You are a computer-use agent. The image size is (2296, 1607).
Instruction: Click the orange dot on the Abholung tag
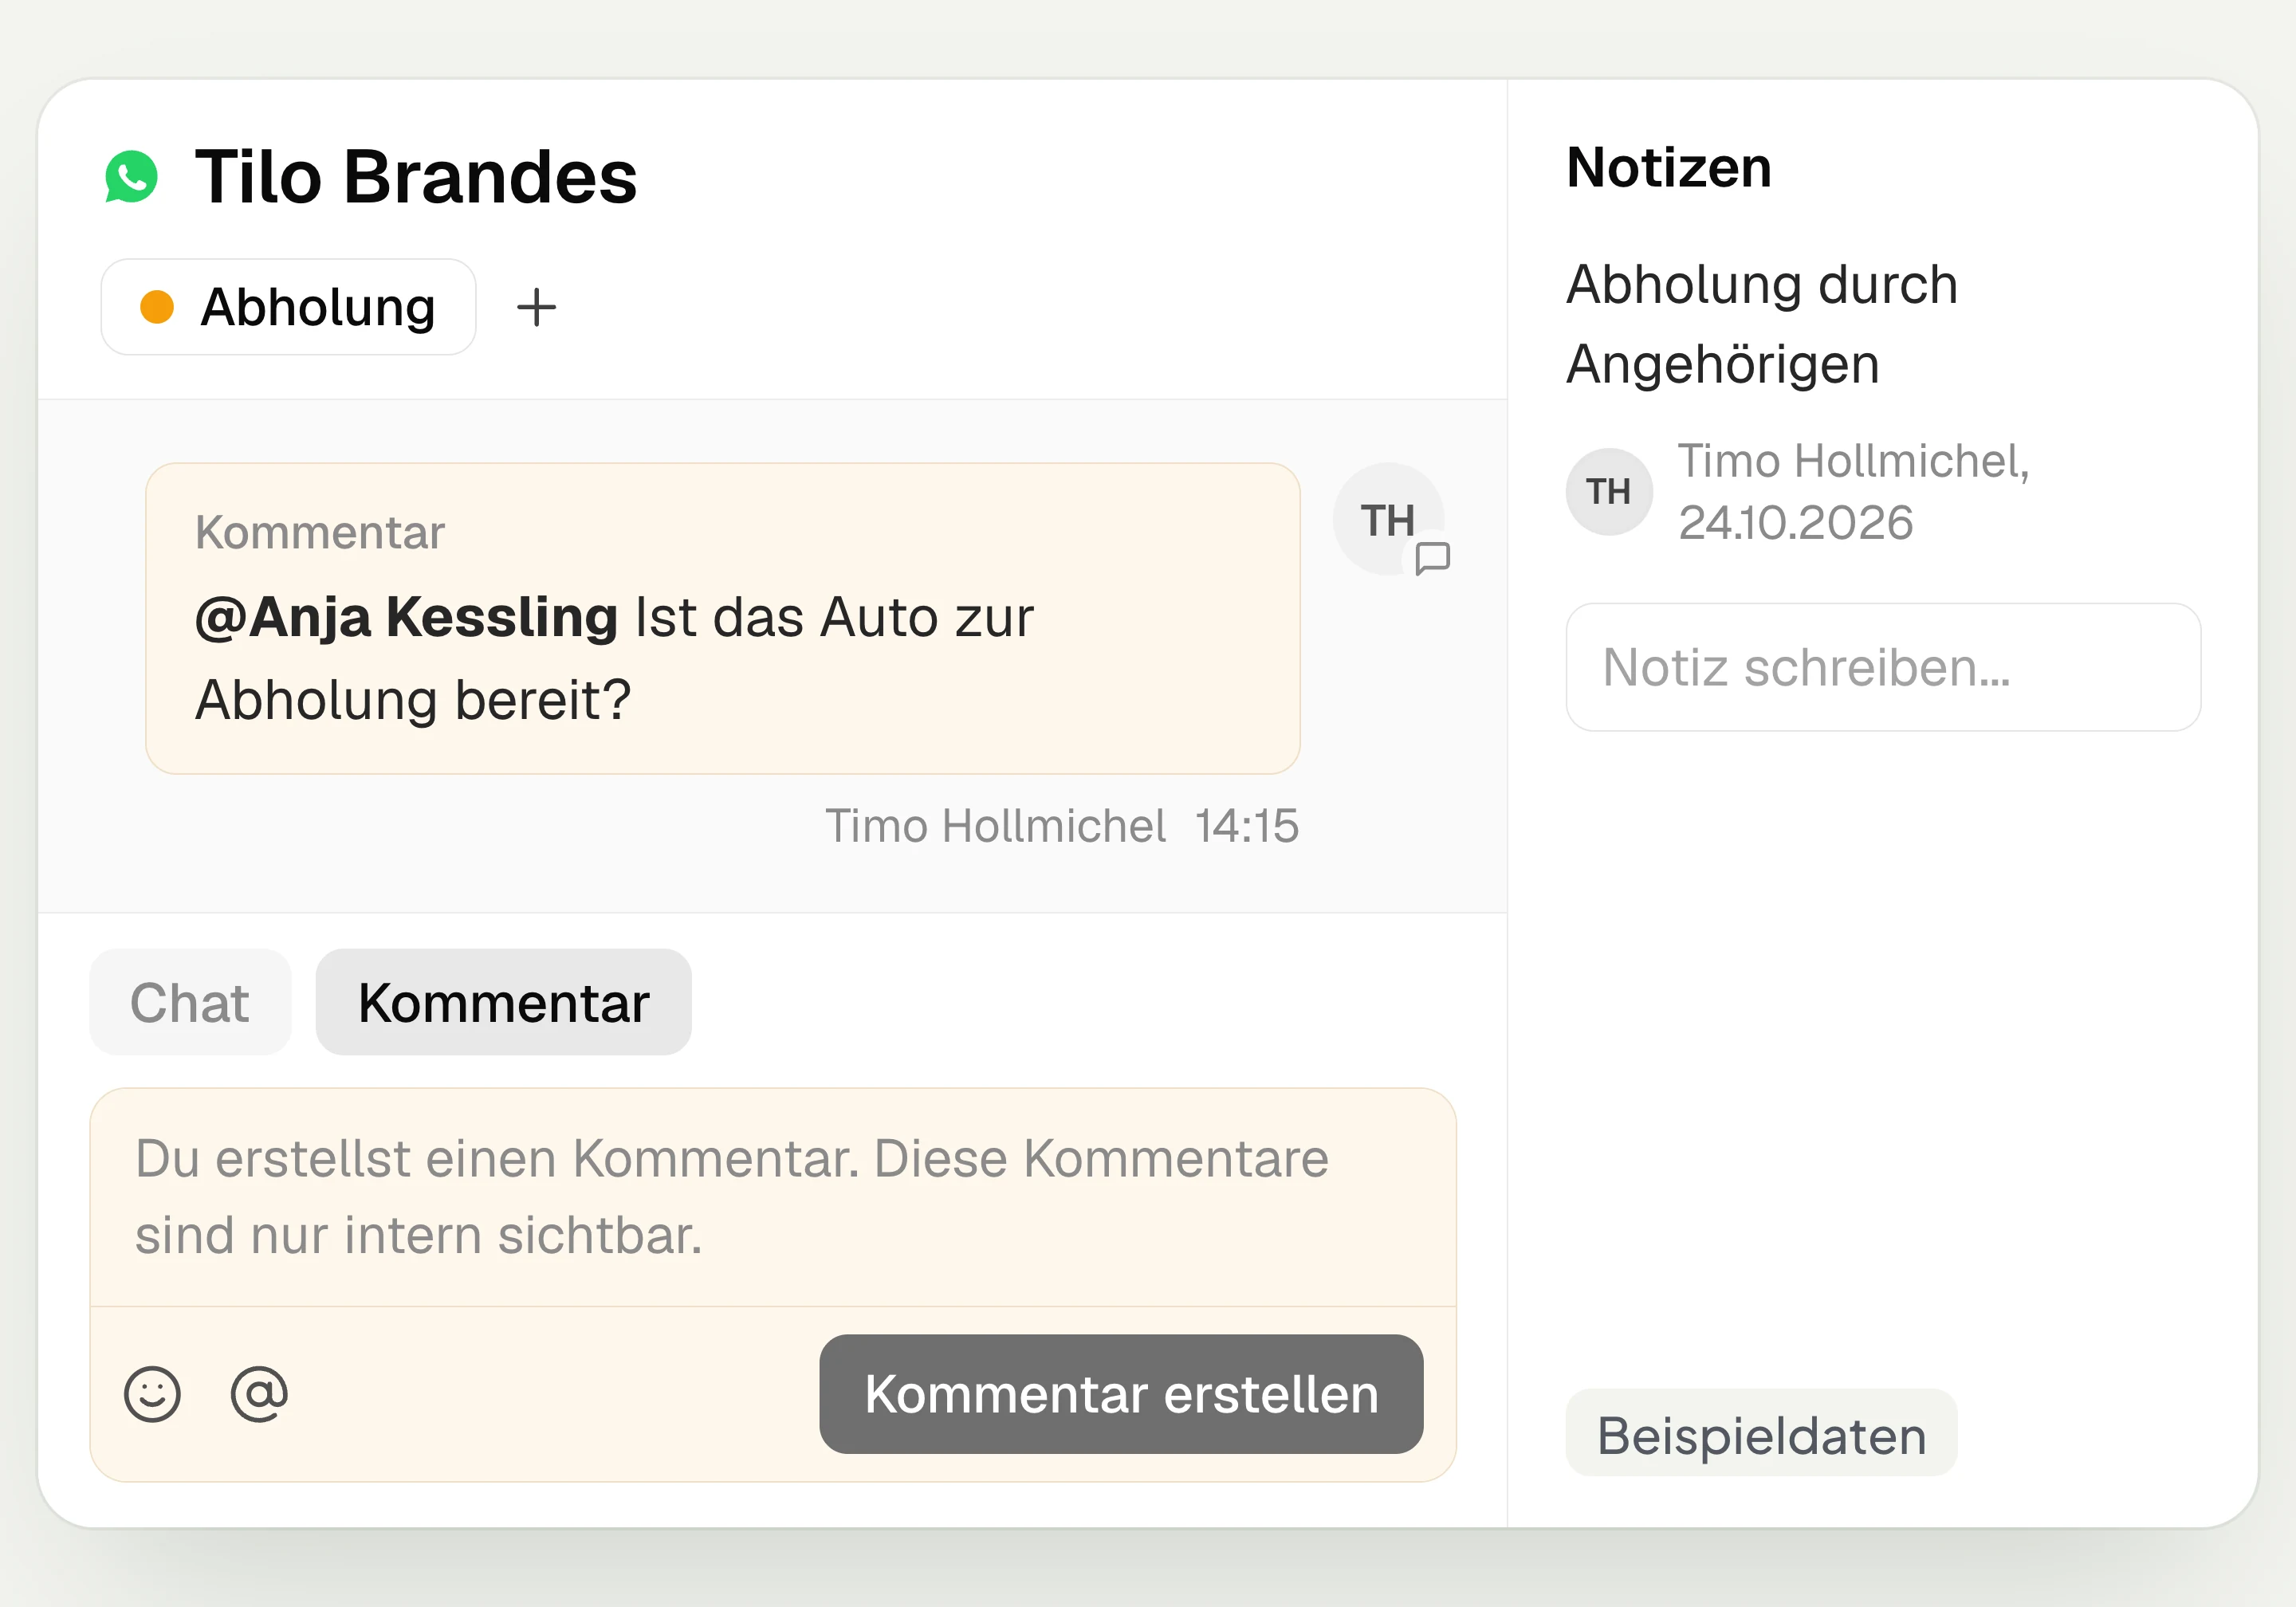tap(157, 307)
